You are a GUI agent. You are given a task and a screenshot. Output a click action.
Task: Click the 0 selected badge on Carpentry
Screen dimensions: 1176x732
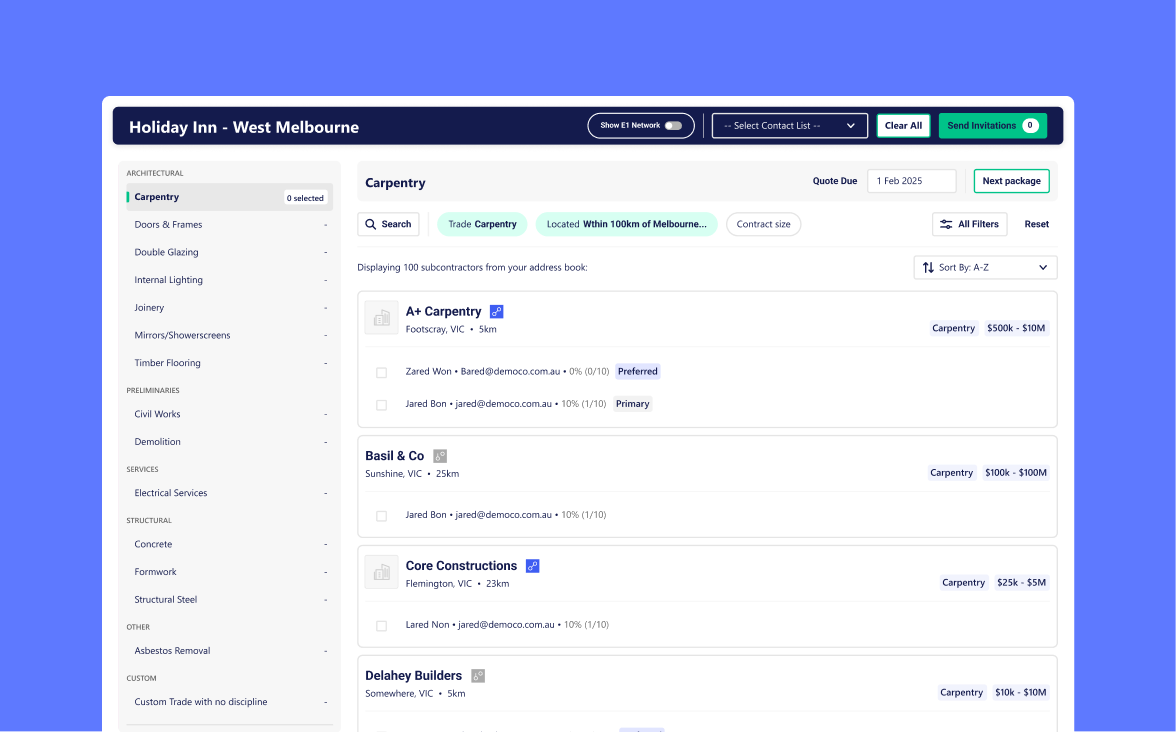coord(305,198)
